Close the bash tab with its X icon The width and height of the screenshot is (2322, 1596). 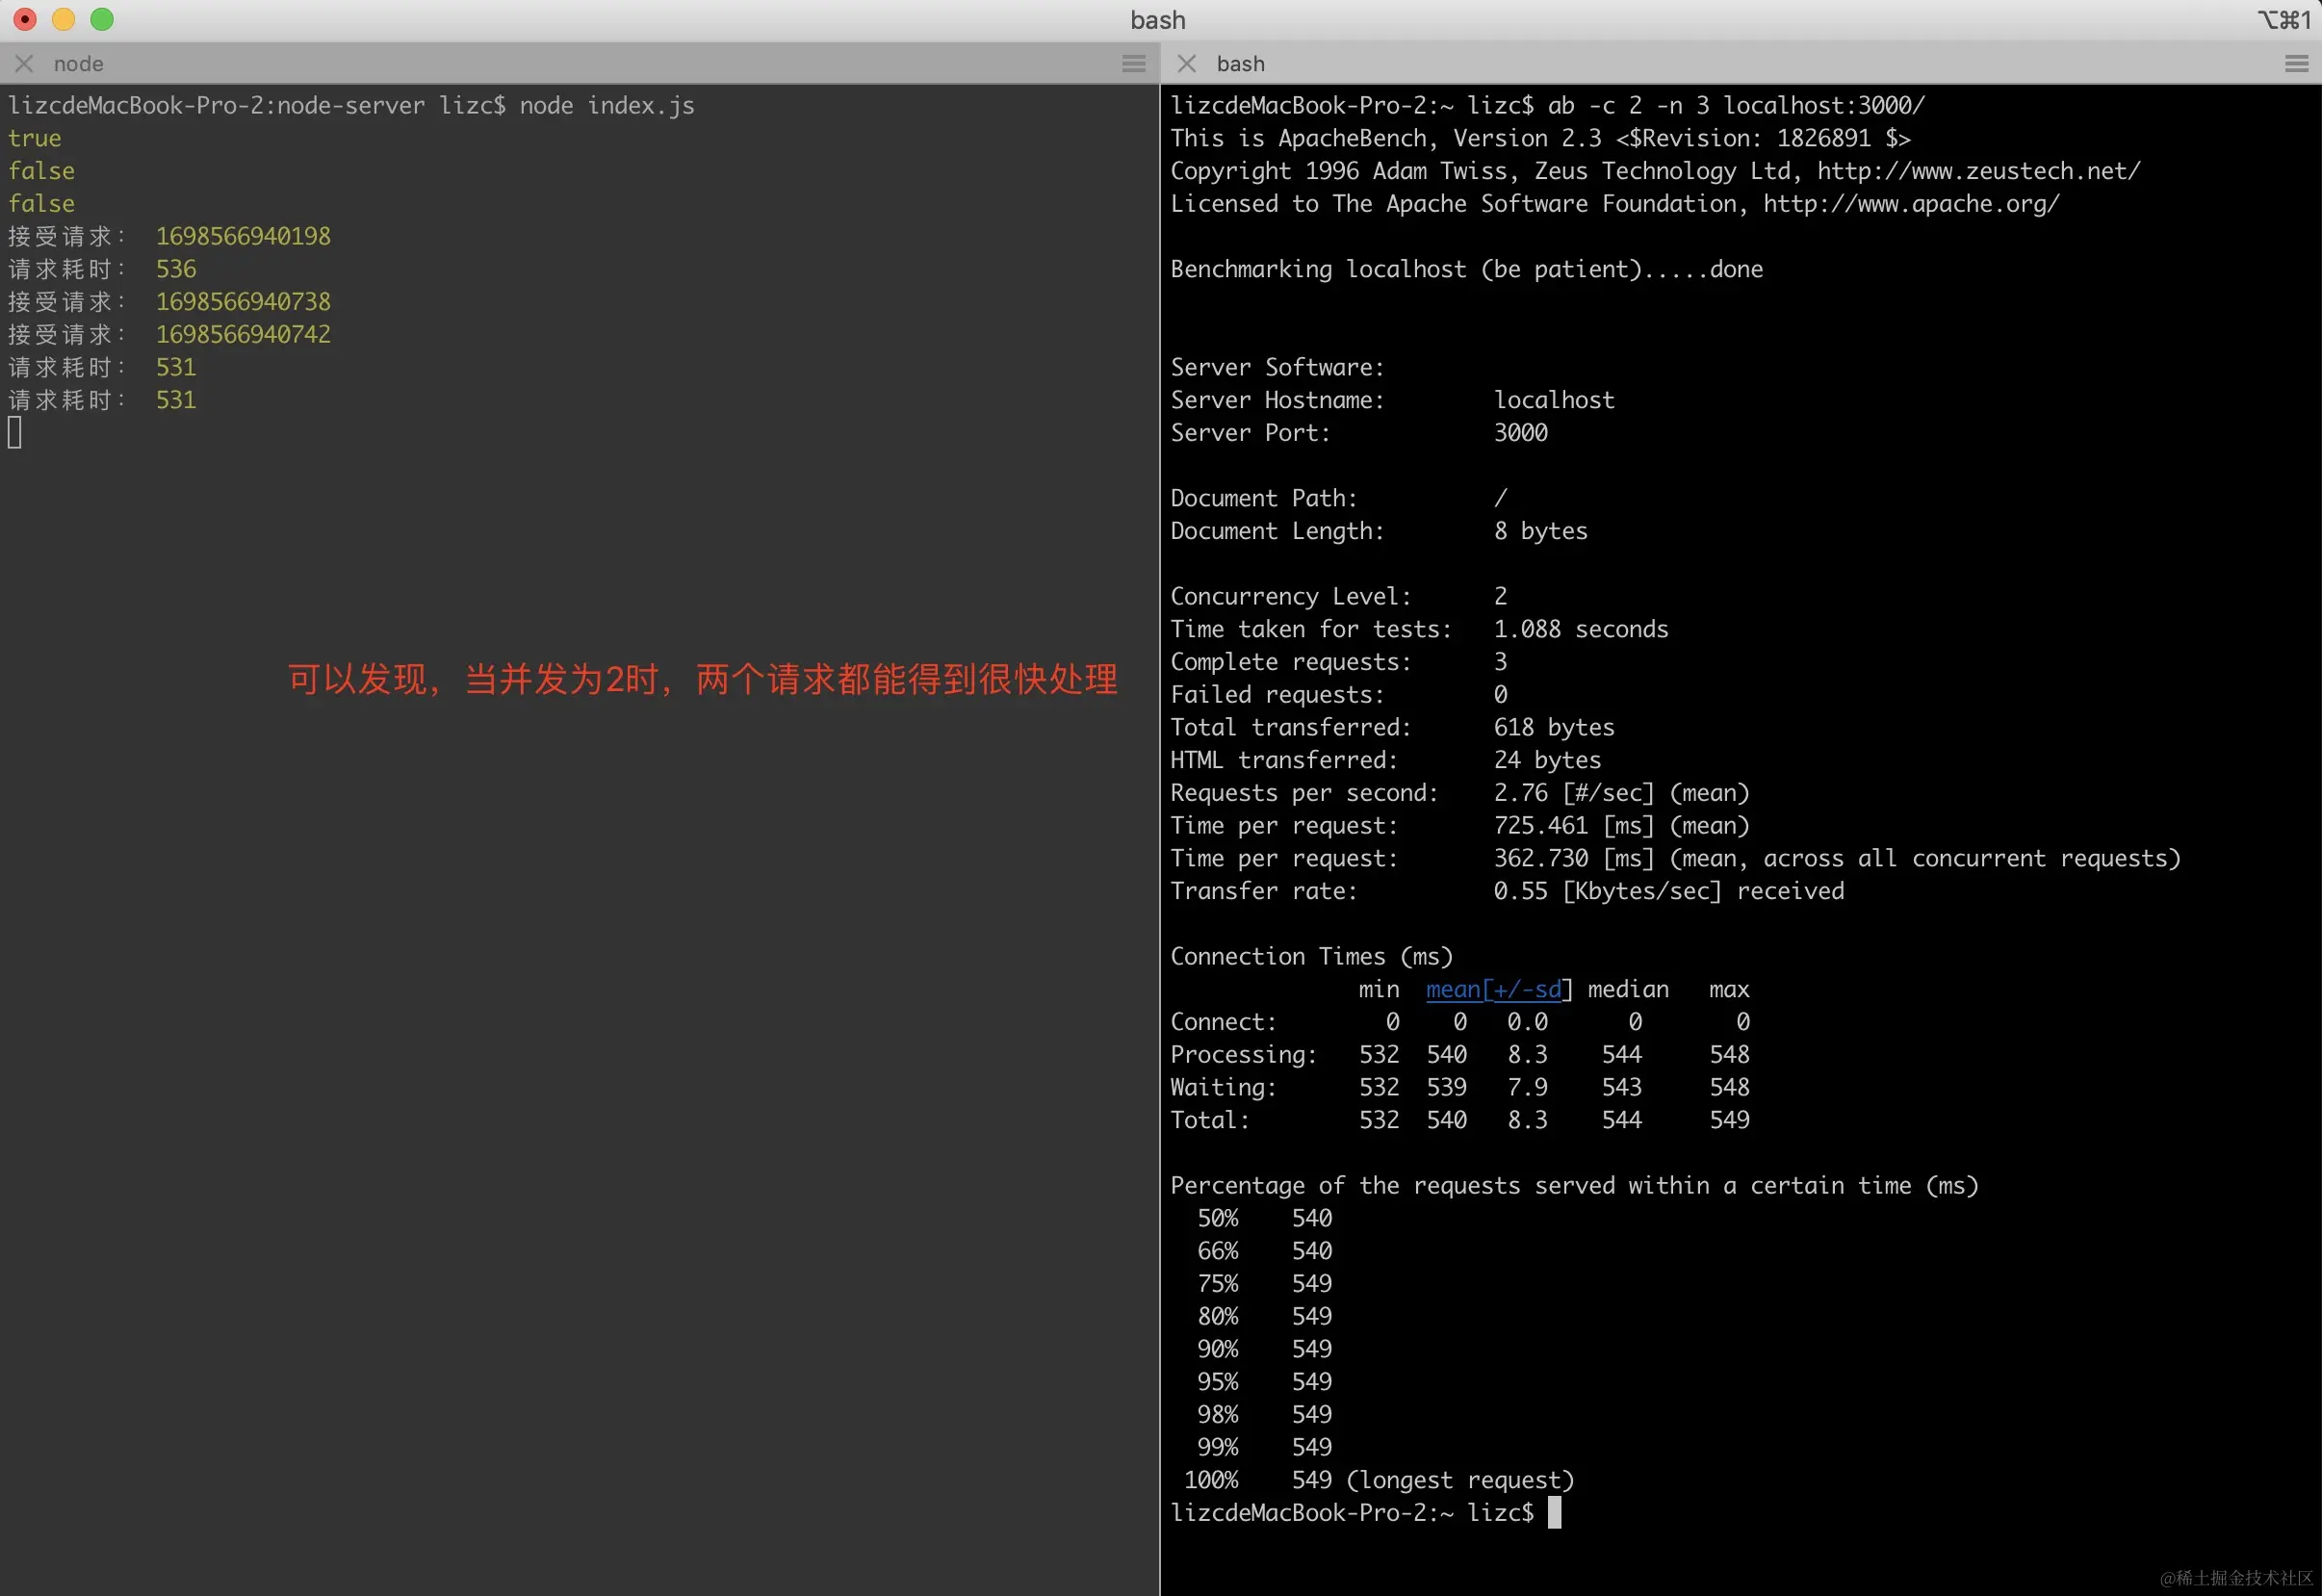1187,64
